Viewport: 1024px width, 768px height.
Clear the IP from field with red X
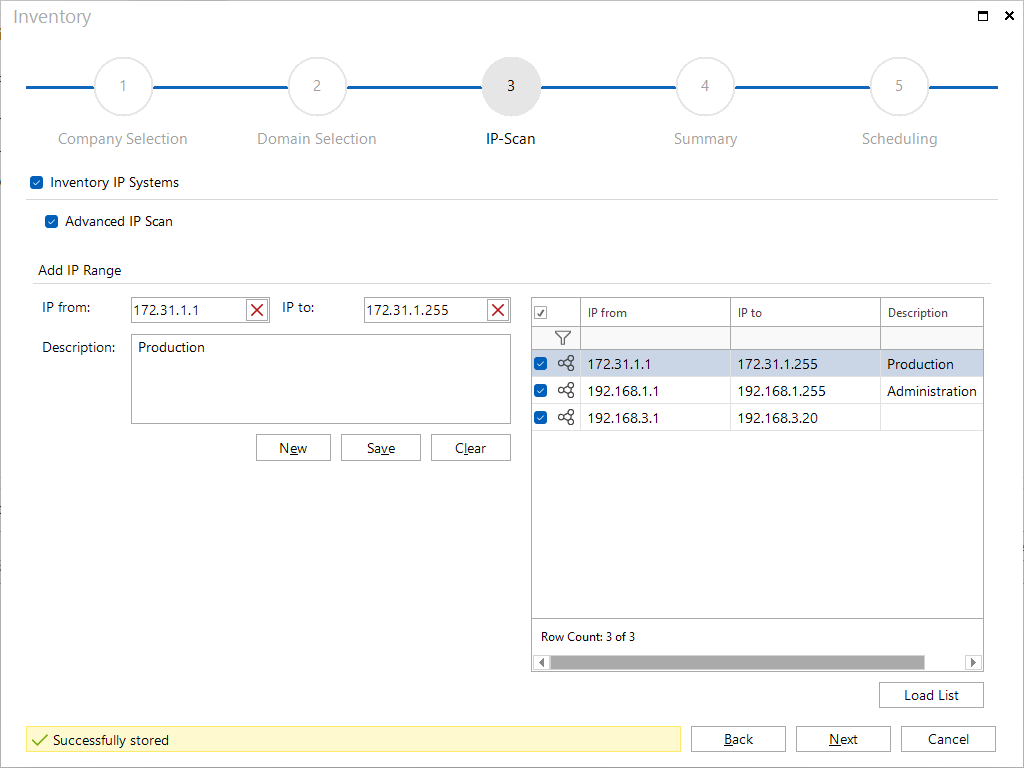pyautogui.click(x=257, y=310)
